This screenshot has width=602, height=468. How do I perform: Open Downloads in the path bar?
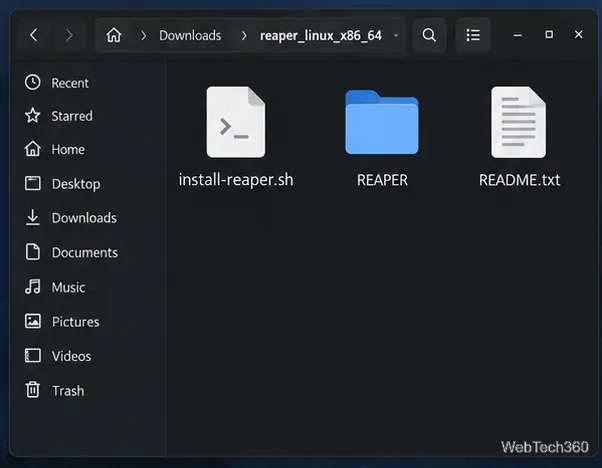click(x=190, y=35)
